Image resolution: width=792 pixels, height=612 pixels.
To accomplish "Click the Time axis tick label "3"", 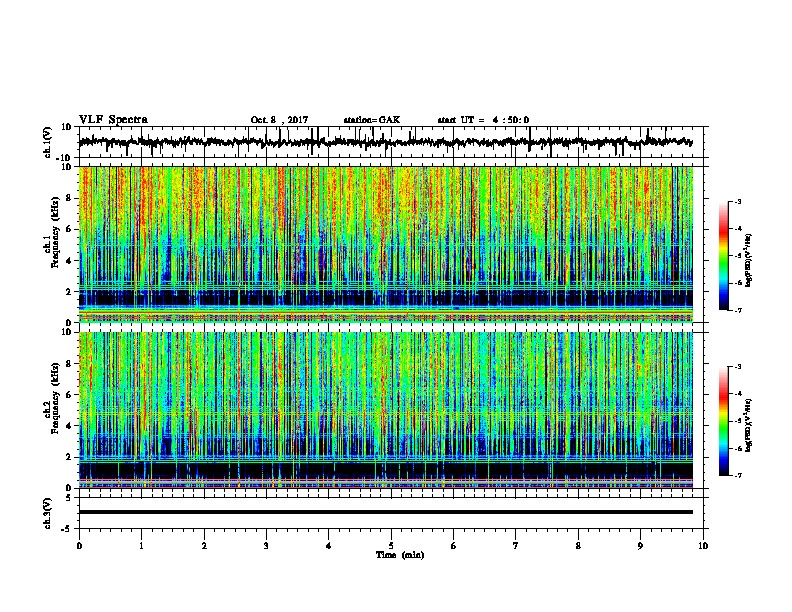I will pyautogui.click(x=266, y=546).
